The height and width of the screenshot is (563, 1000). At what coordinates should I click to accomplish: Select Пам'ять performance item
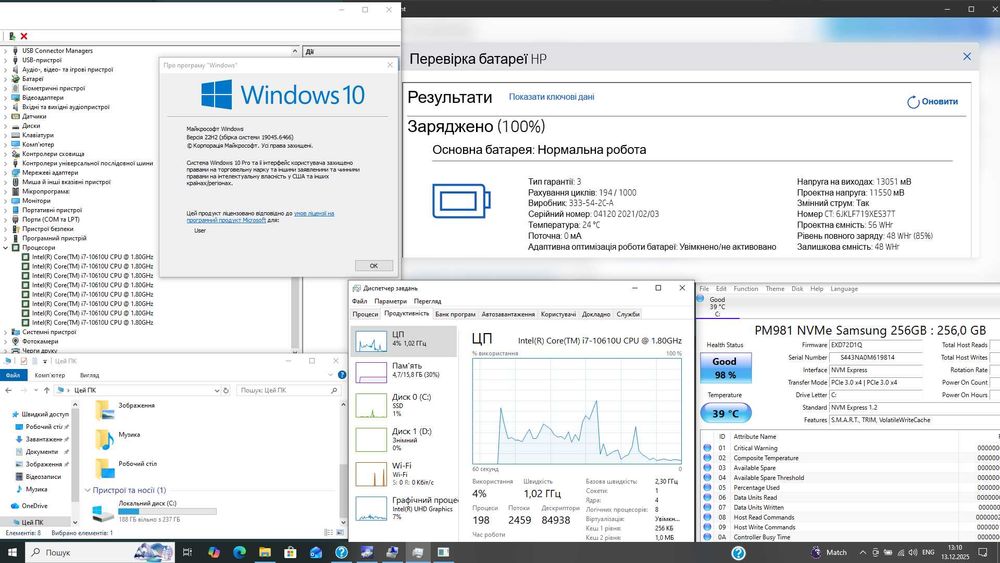pyautogui.click(x=404, y=370)
